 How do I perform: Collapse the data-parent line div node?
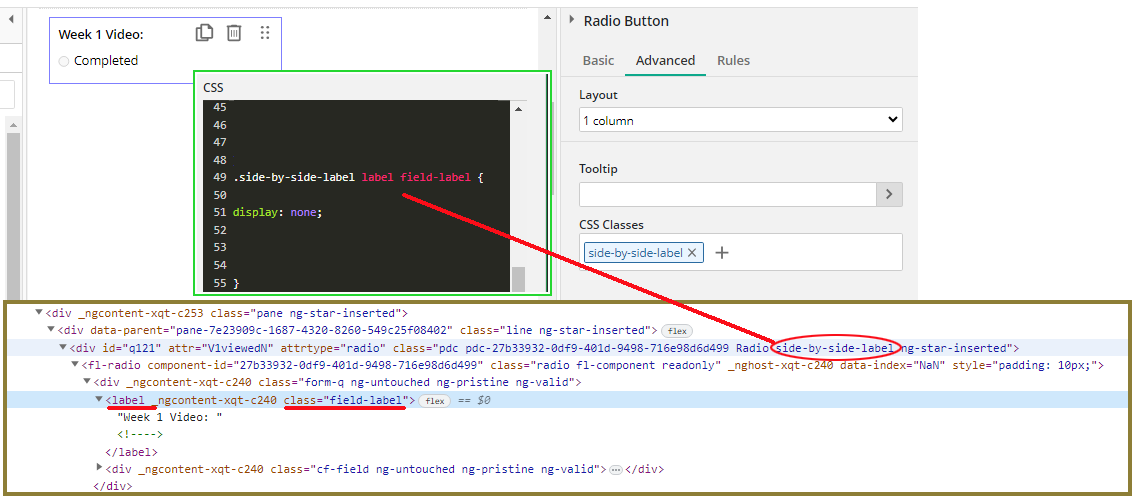click(x=50, y=330)
